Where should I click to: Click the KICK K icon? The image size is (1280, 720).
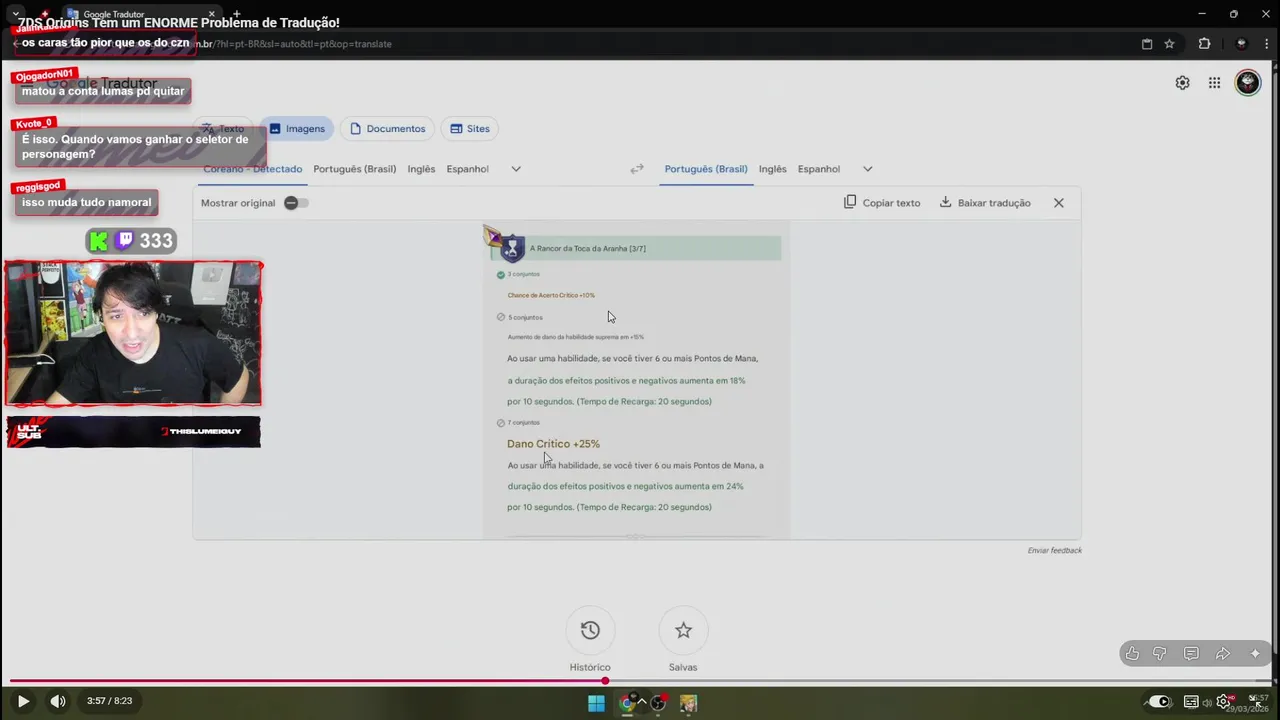click(x=98, y=240)
